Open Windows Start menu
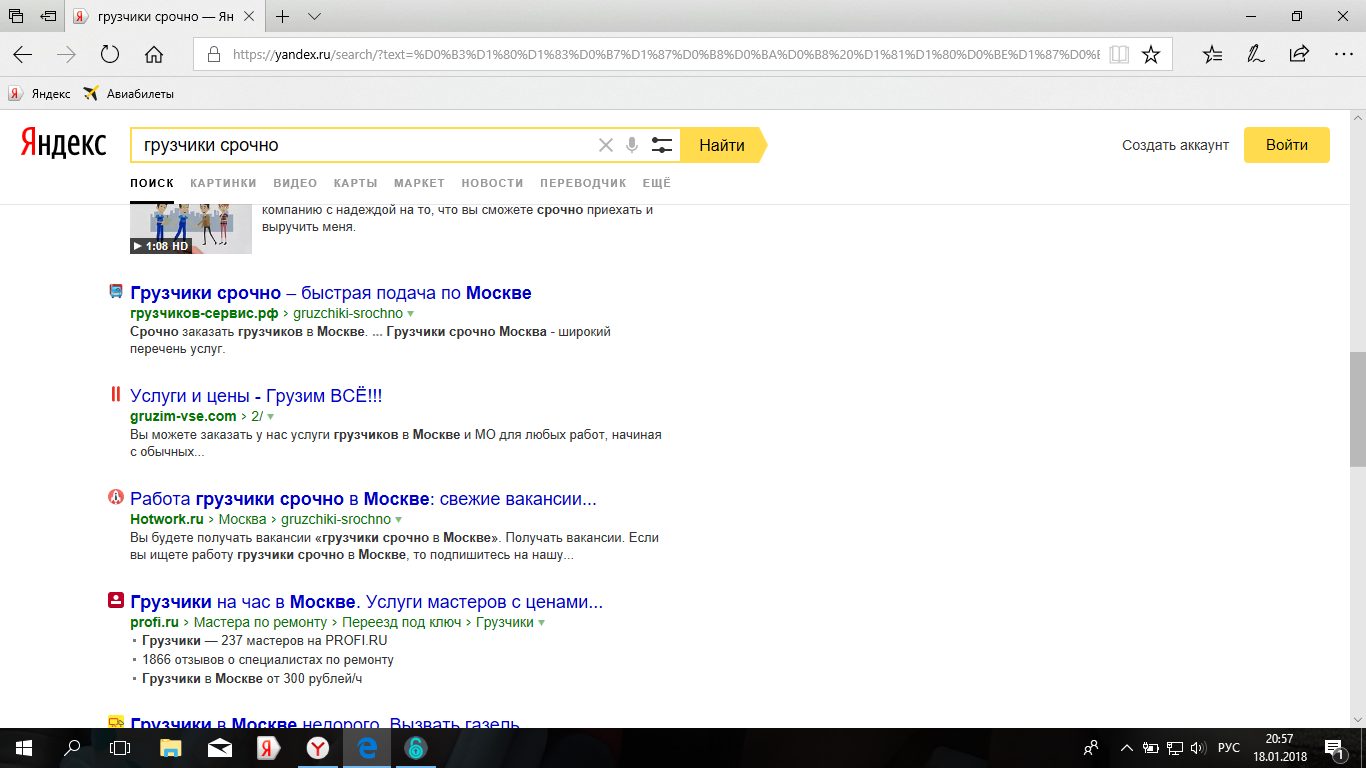Screen dimensions: 1366x768 click(x=24, y=748)
